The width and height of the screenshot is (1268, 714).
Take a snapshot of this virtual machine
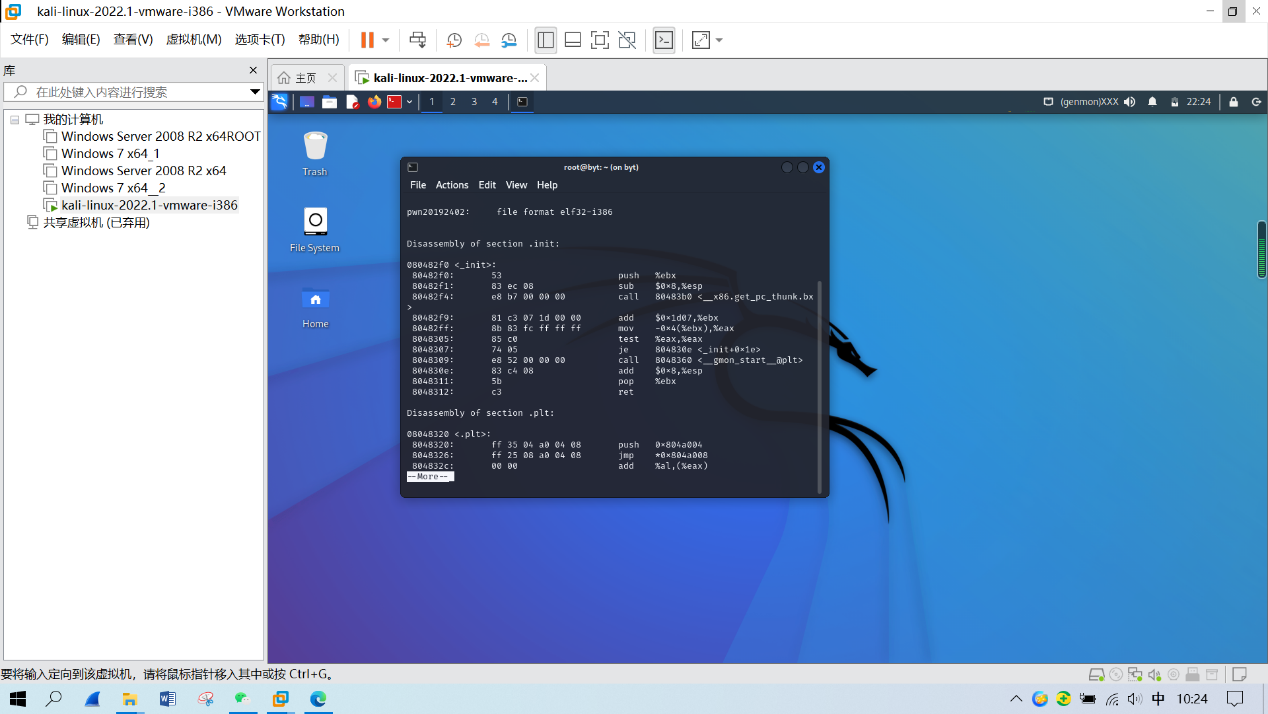tap(454, 40)
